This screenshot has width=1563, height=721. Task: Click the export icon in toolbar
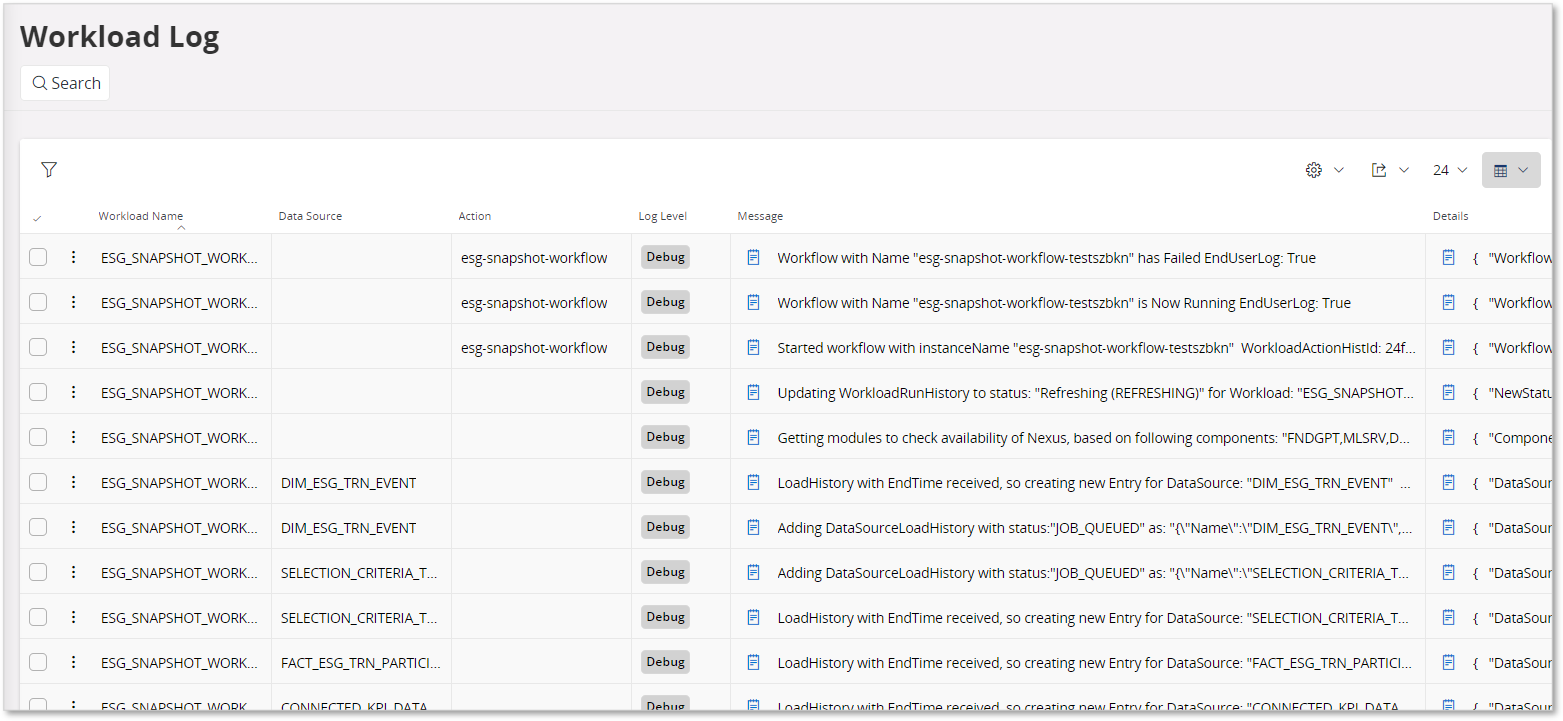coord(1379,170)
